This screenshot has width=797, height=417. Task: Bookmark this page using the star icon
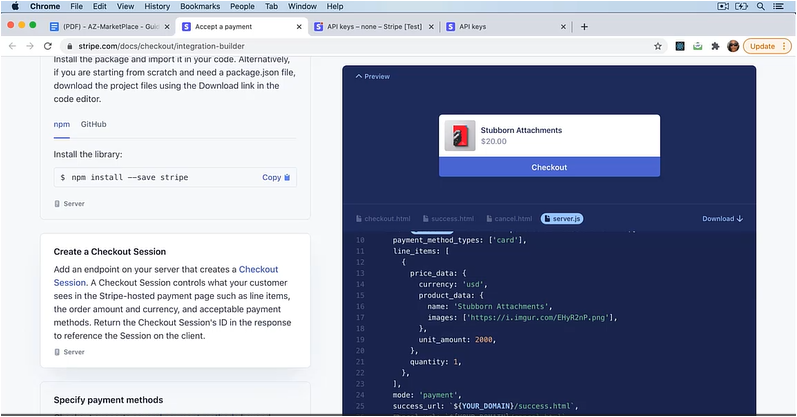(658, 46)
